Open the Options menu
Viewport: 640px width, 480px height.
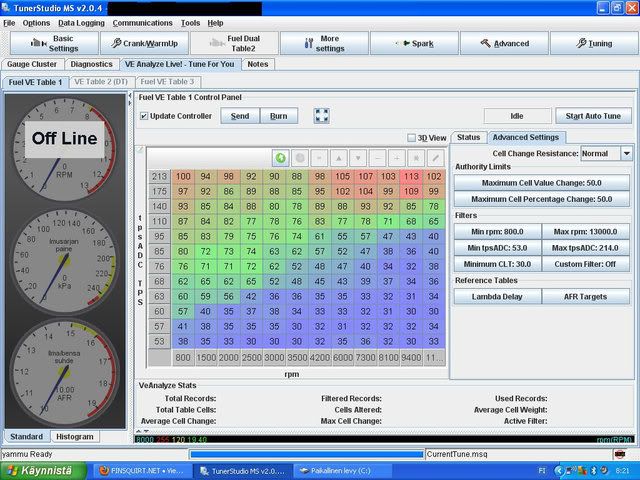coord(36,23)
